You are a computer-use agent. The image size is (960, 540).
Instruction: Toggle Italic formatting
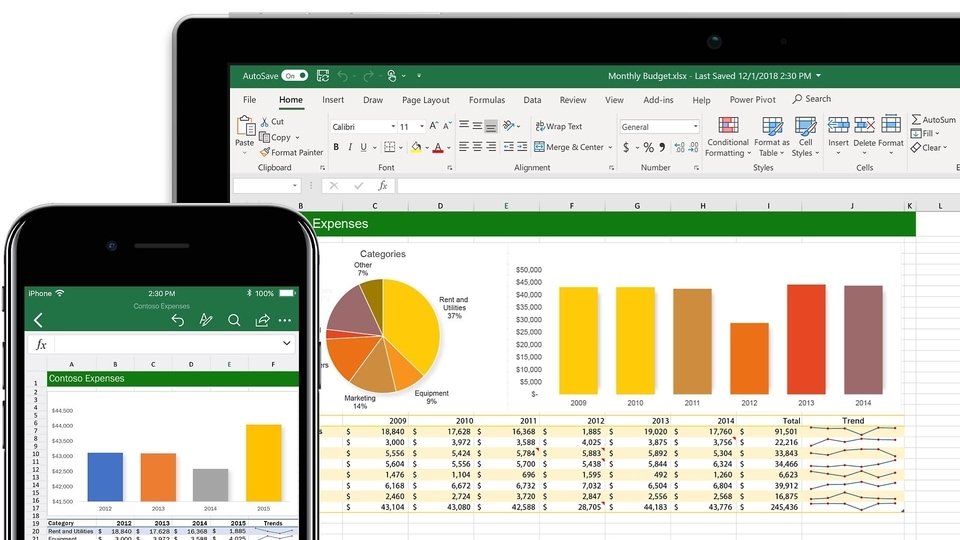(x=350, y=147)
